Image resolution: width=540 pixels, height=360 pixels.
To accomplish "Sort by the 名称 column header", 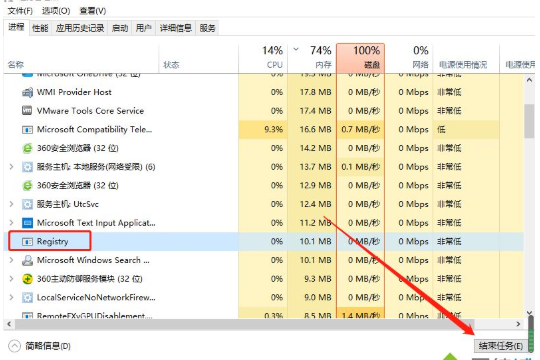I will (x=81, y=59).
